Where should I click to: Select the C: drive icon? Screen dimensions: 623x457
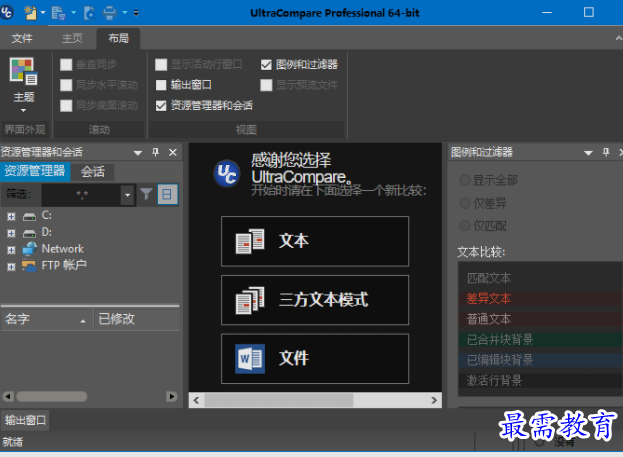point(29,217)
